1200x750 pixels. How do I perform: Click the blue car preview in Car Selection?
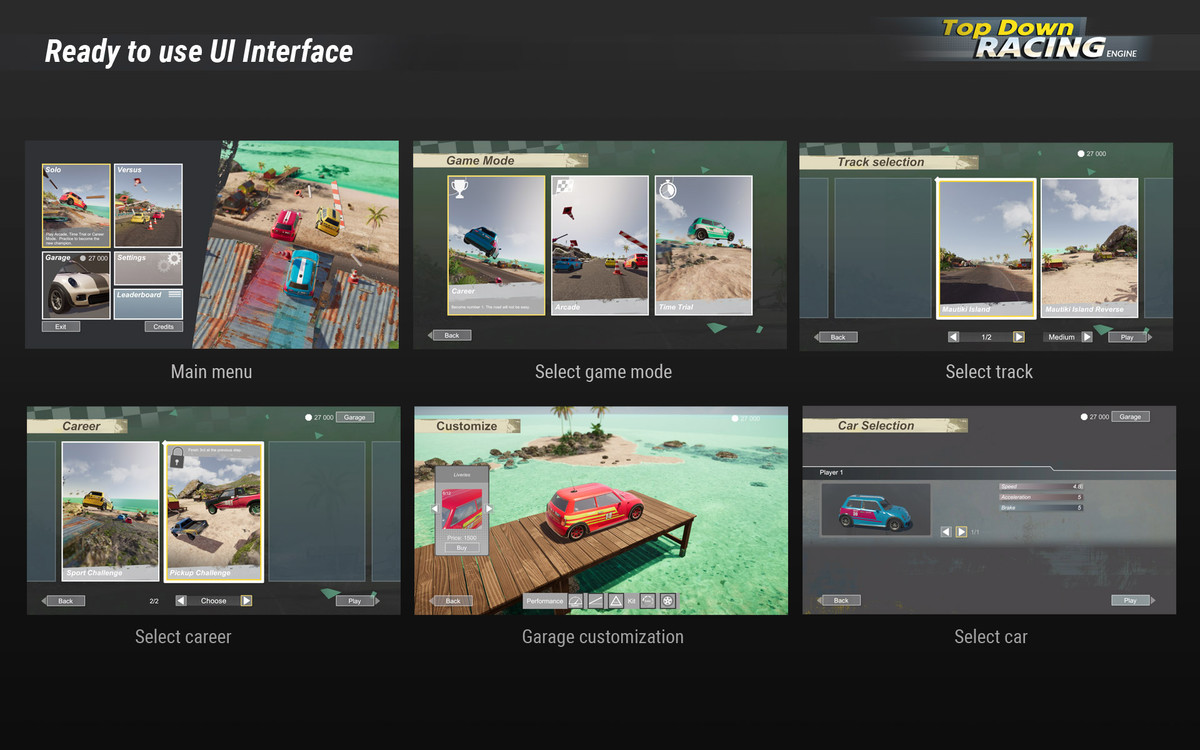click(876, 510)
